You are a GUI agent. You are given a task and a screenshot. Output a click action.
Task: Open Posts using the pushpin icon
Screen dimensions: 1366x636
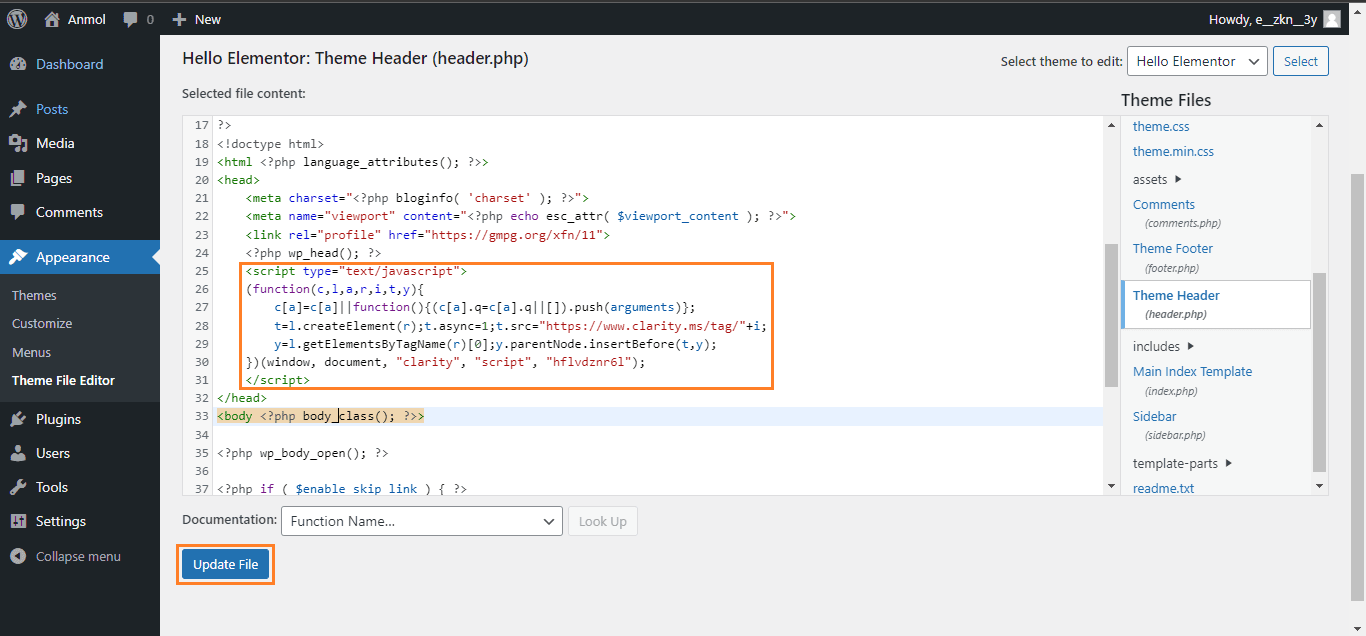20,108
